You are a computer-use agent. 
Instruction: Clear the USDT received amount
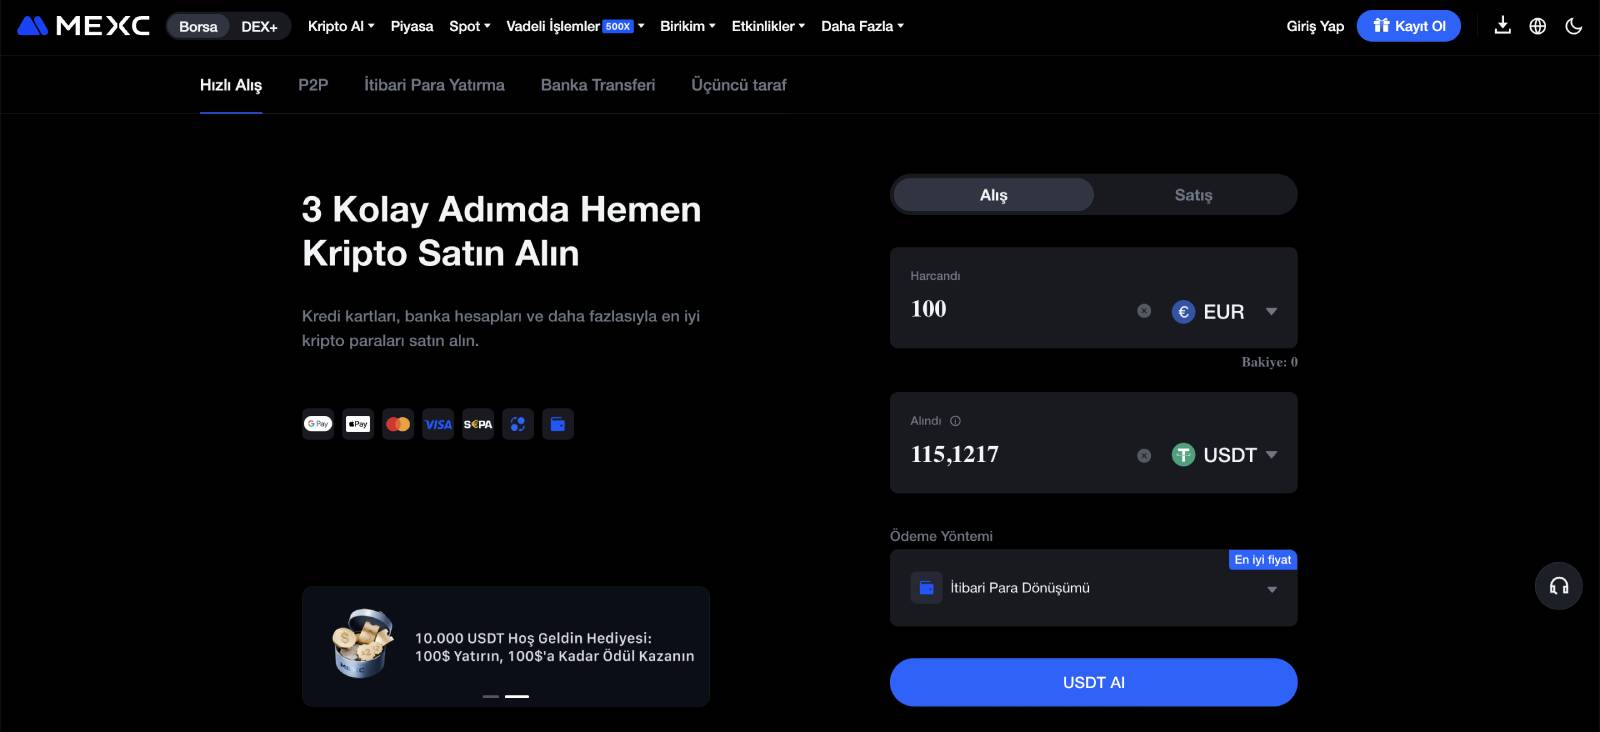click(1144, 456)
